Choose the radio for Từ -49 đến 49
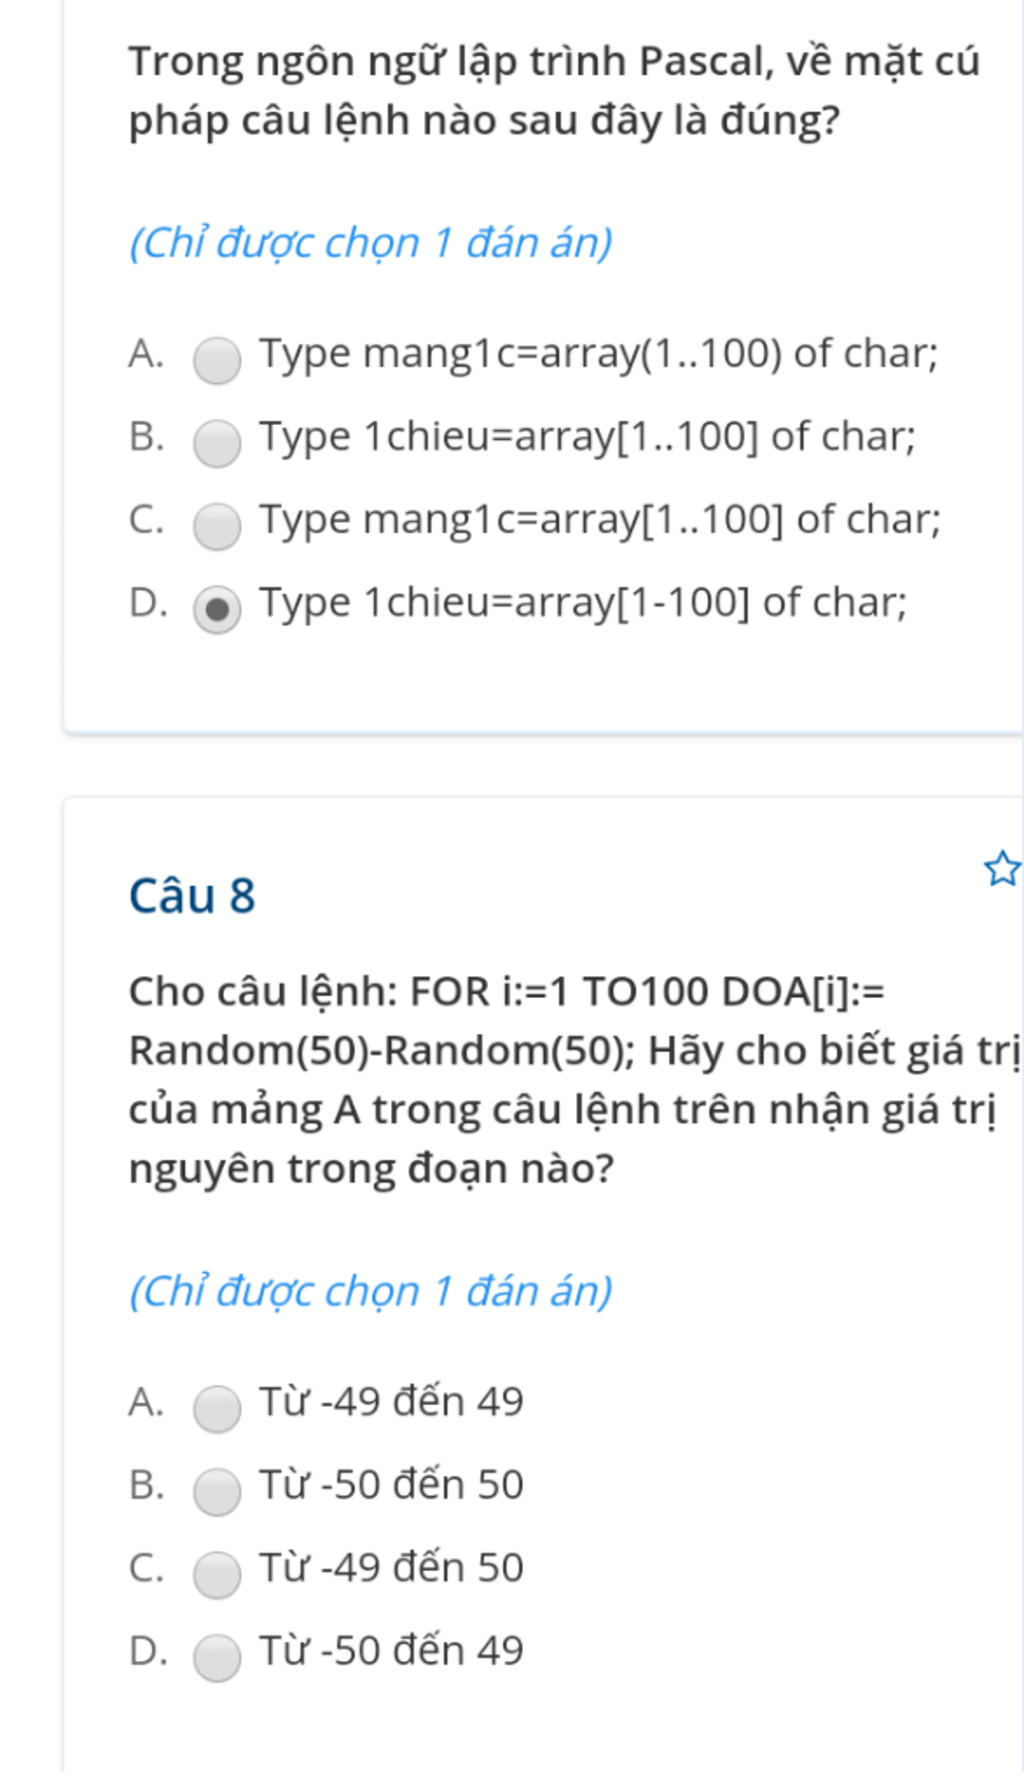 [217, 1409]
